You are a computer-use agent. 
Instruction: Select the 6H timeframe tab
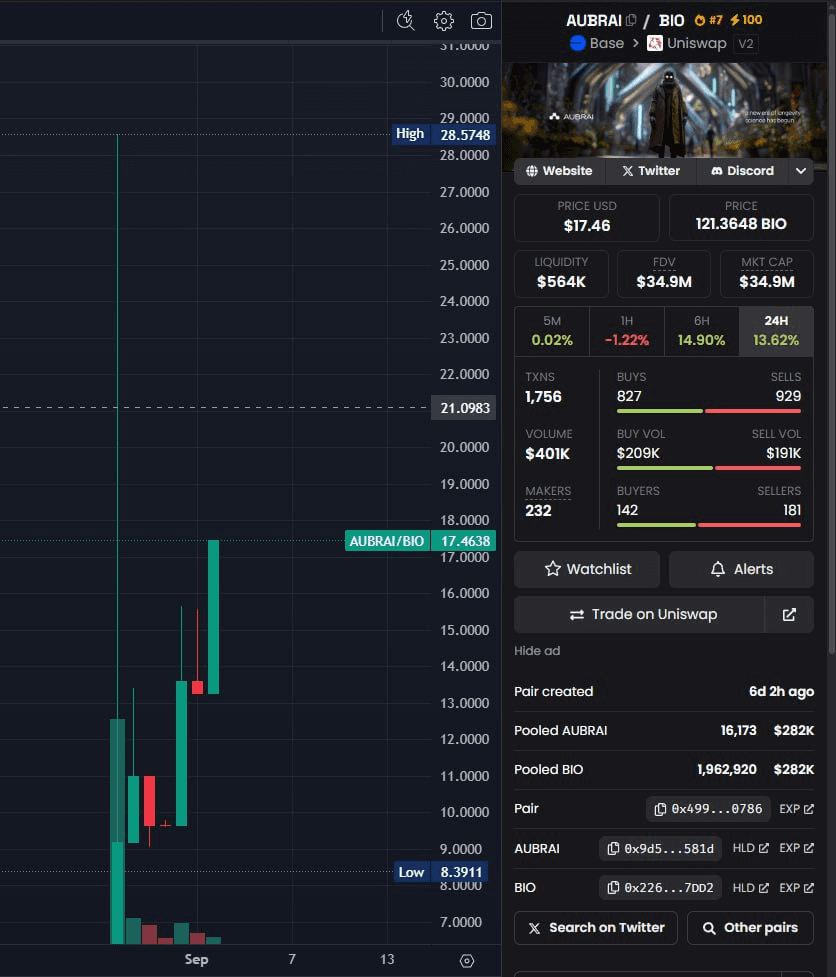pyautogui.click(x=701, y=331)
